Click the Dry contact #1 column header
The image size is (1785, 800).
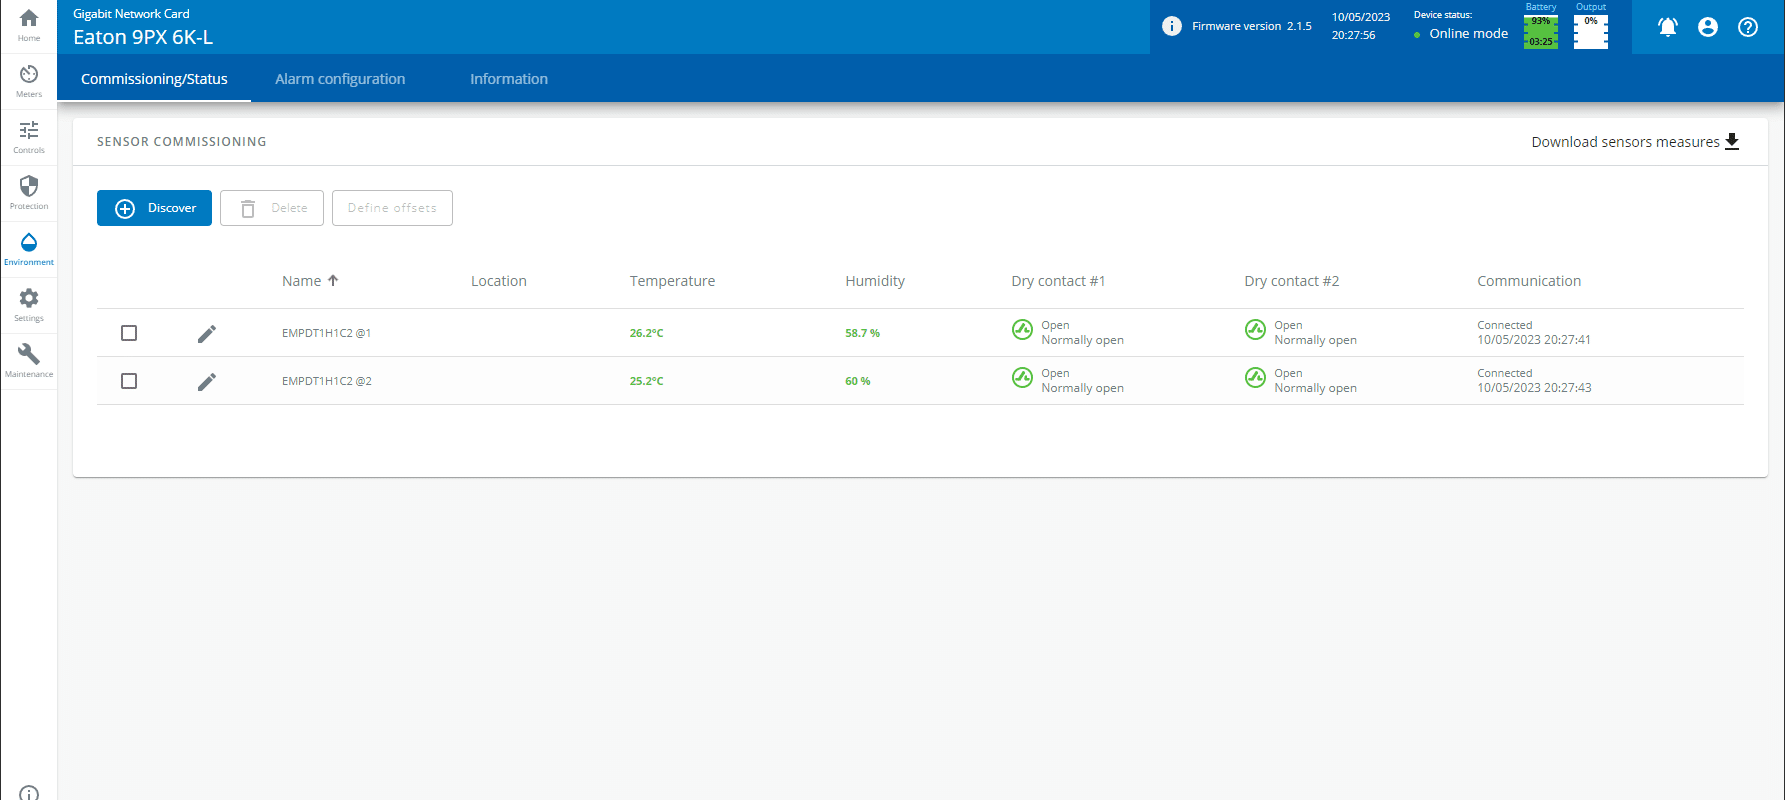(x=1058, y=281)
